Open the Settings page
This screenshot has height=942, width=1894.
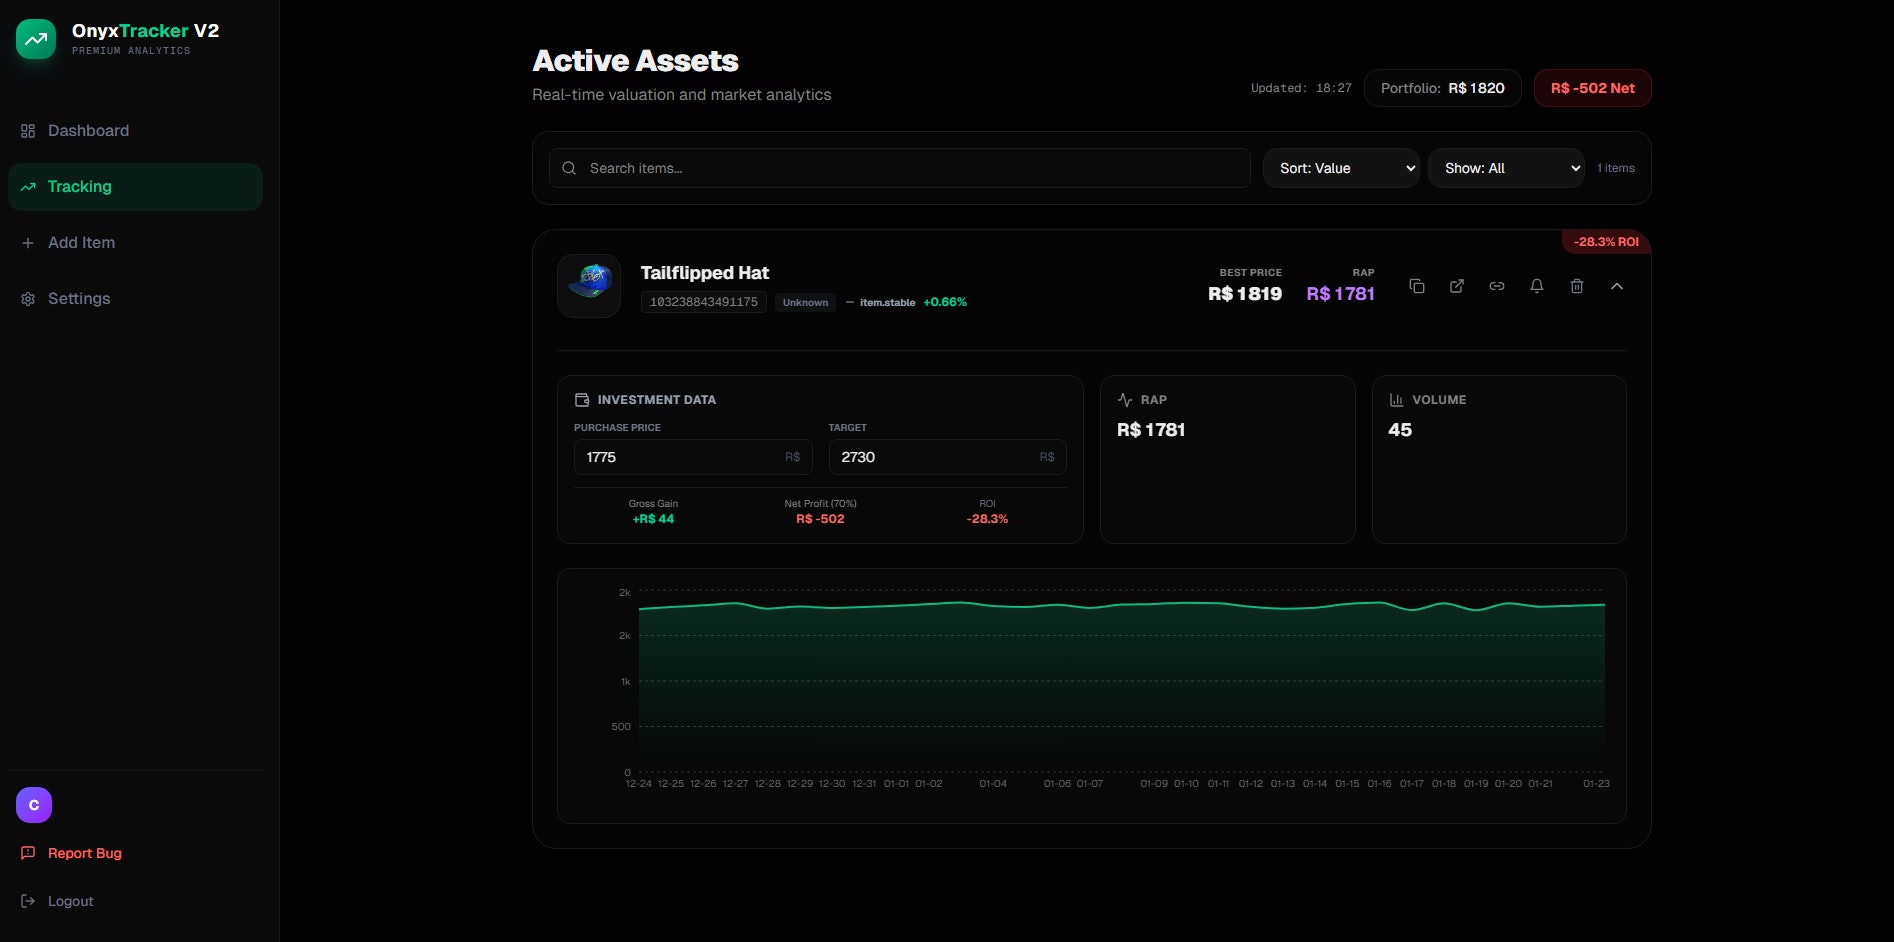(79, 298)
